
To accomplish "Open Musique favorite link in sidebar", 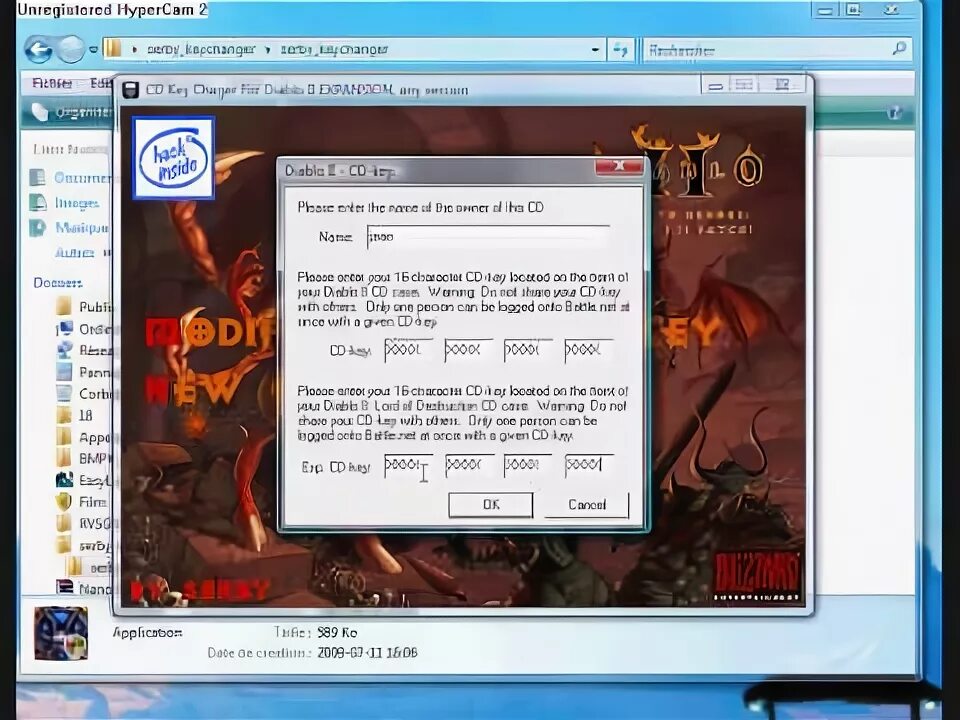I will coord(69,228).
